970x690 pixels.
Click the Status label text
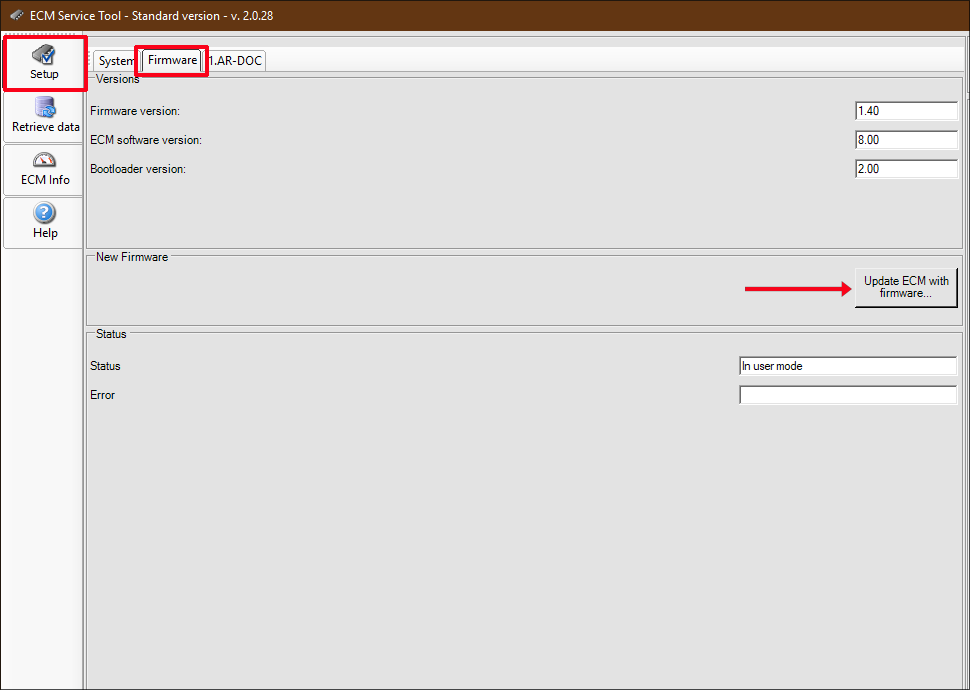105,366
